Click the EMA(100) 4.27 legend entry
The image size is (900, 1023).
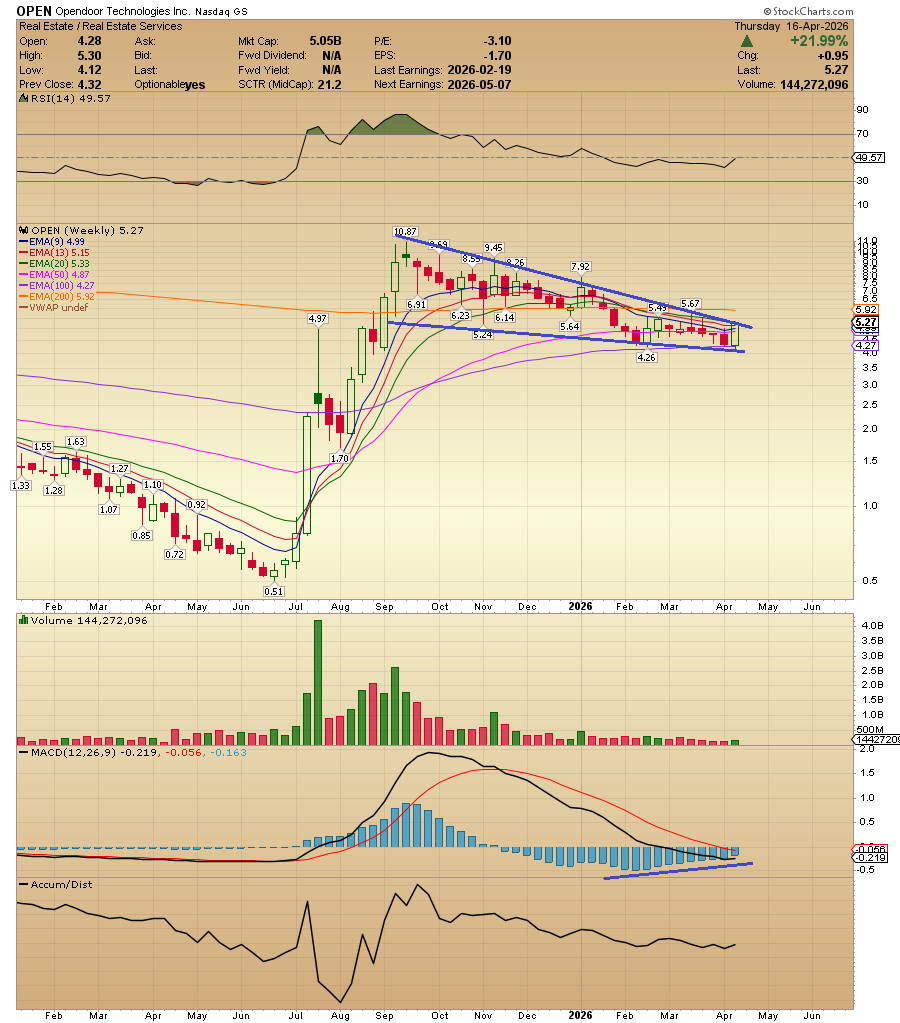pyautogui.click(x=57, y=286)
